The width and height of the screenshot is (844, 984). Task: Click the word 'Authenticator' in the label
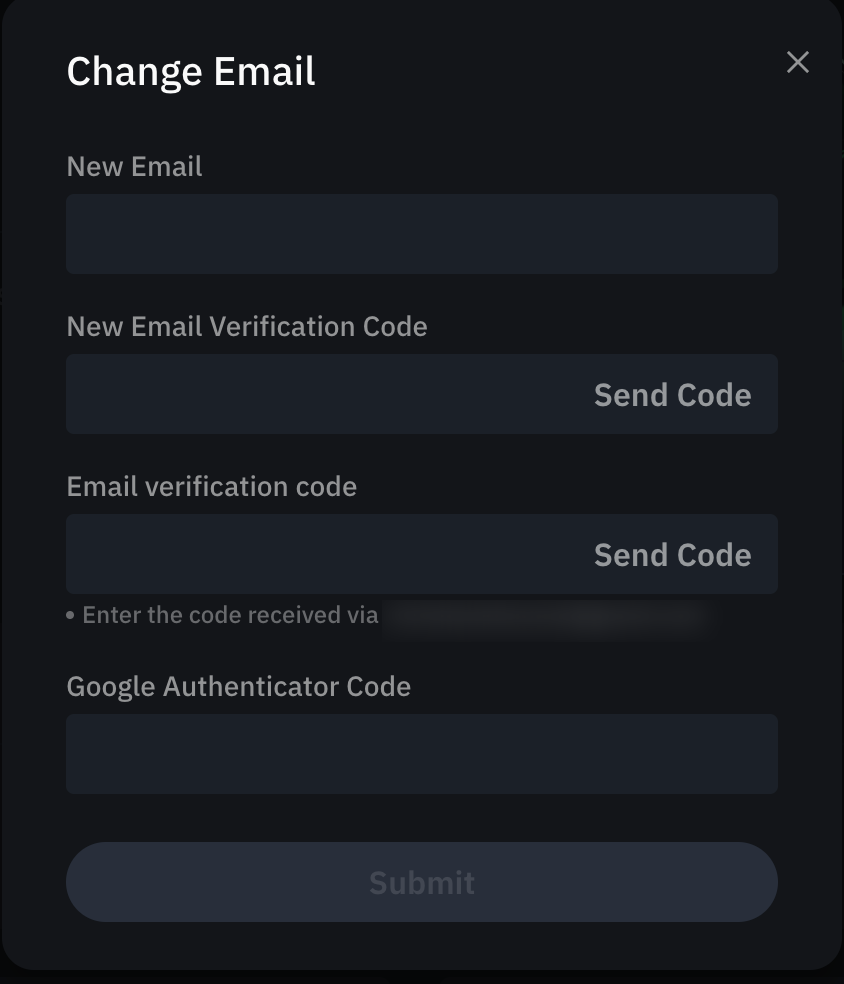pos(251,687)
